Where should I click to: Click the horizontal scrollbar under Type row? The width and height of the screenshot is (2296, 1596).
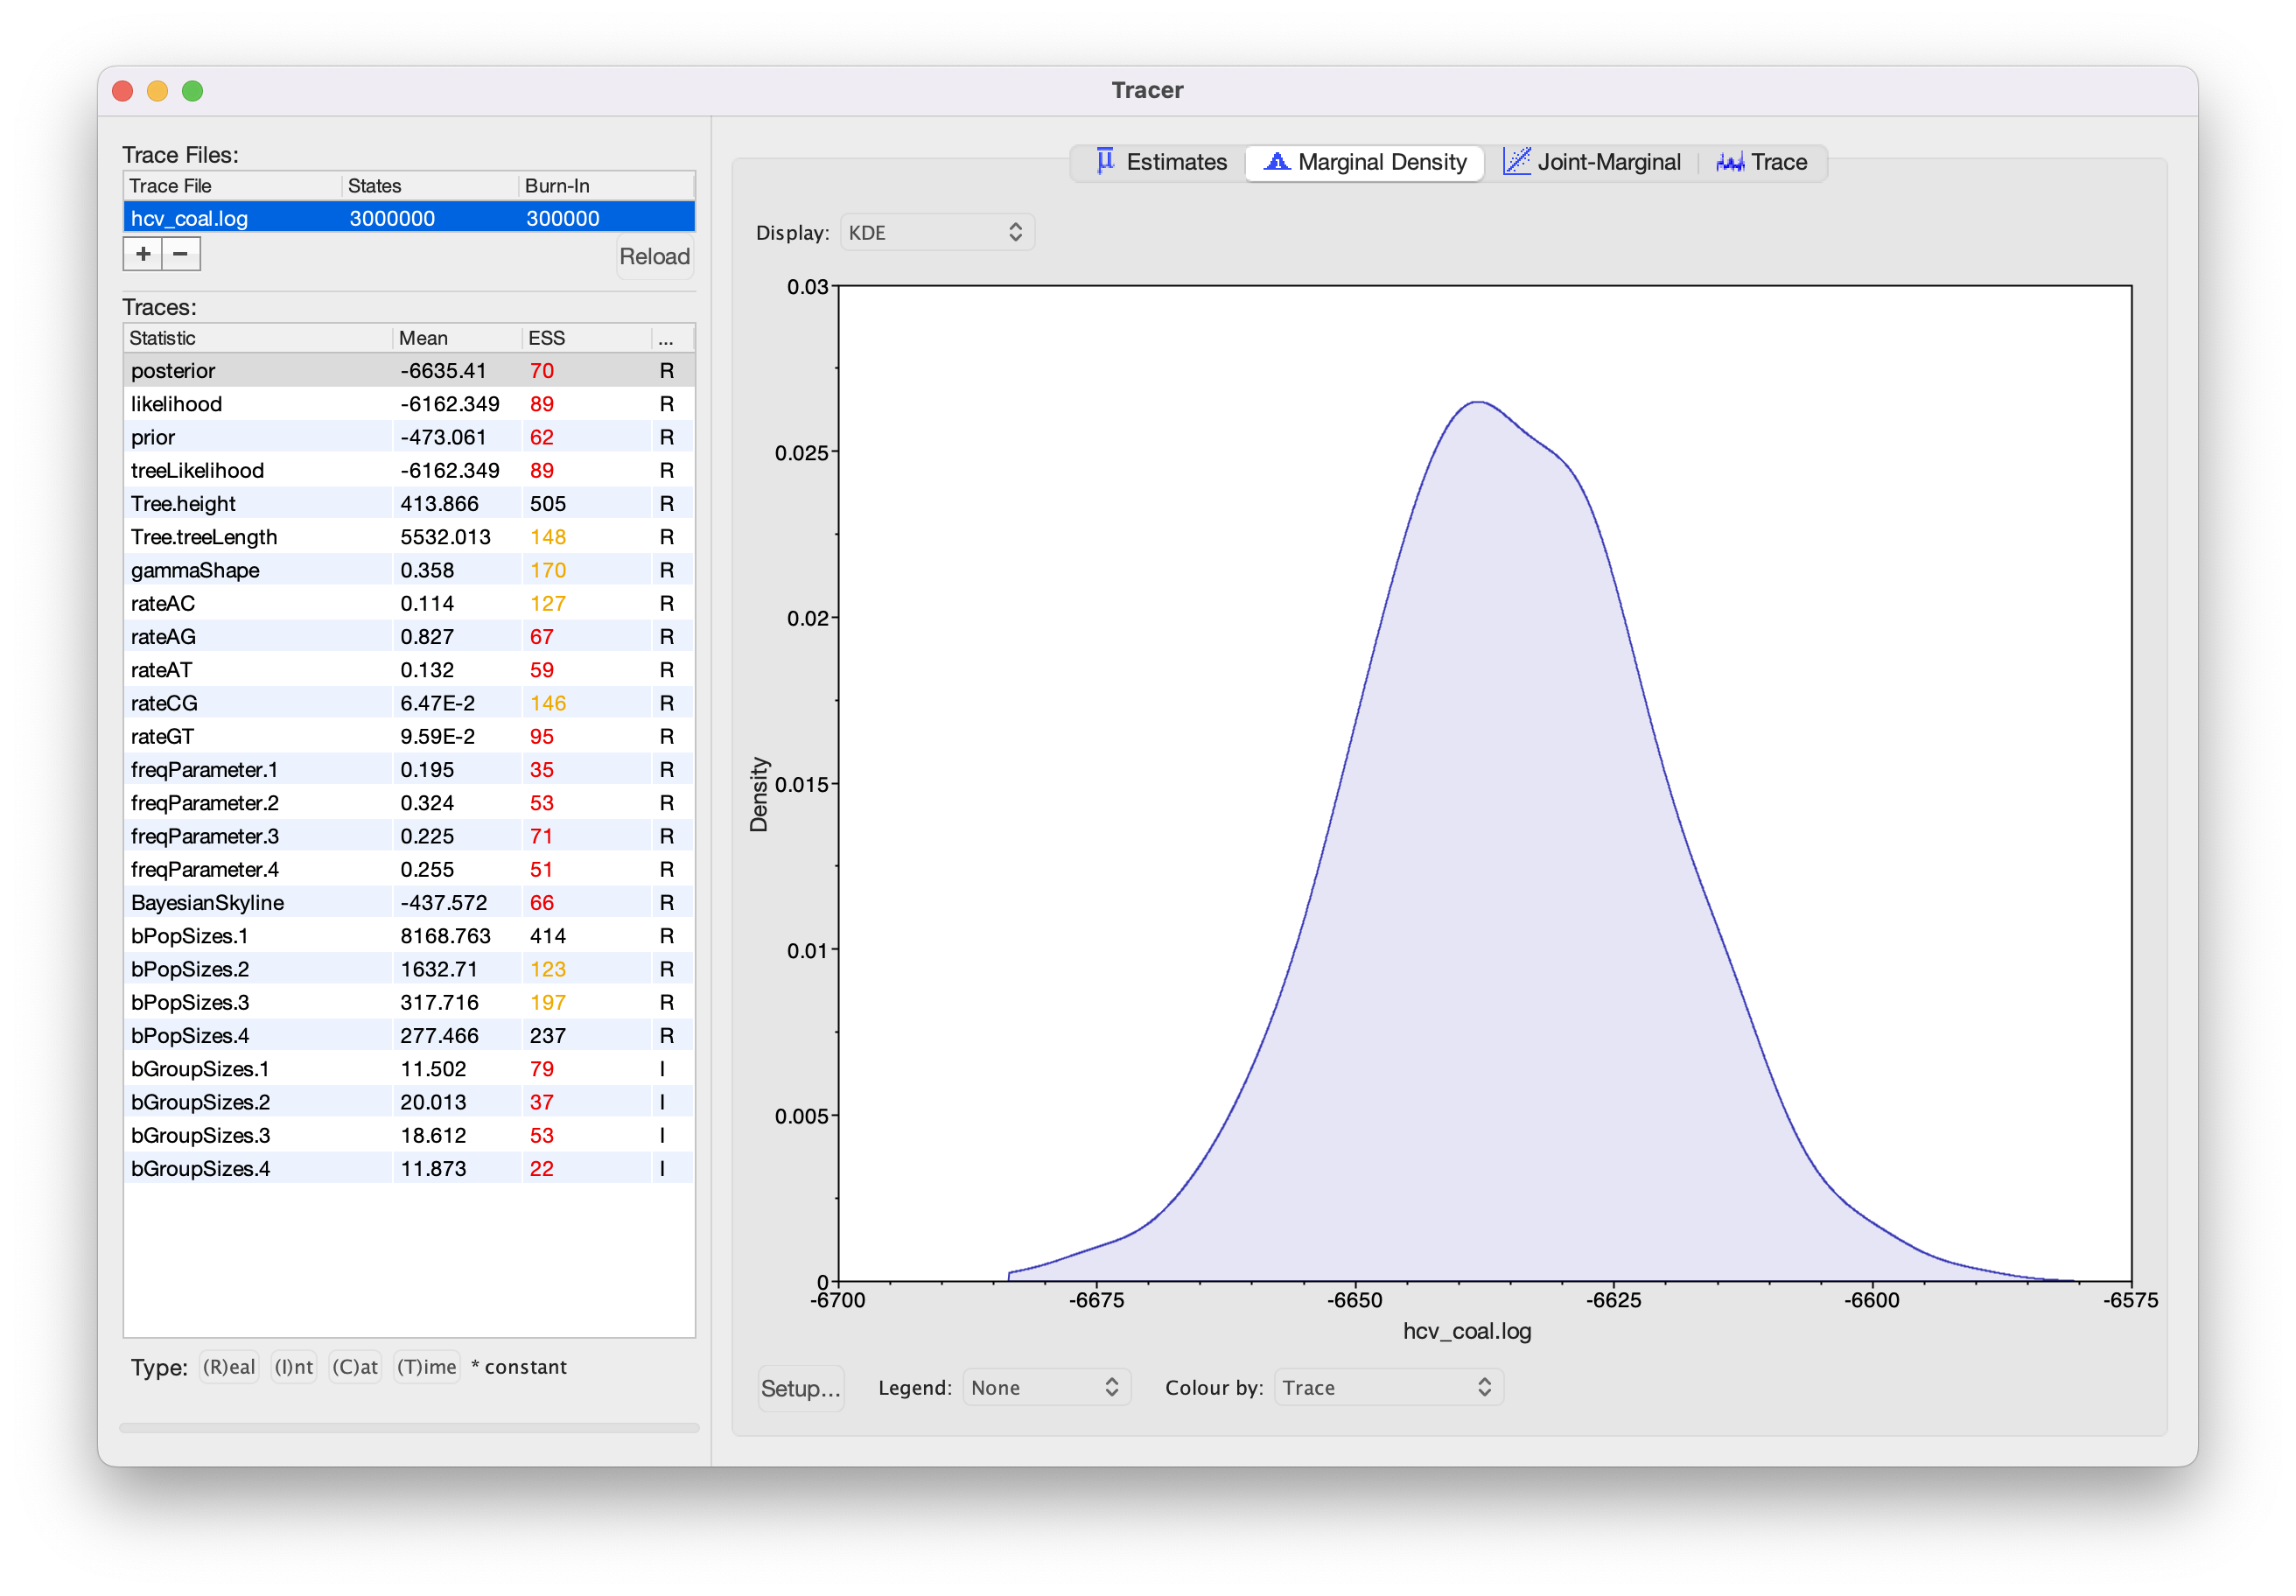(x=408, y=1428)
